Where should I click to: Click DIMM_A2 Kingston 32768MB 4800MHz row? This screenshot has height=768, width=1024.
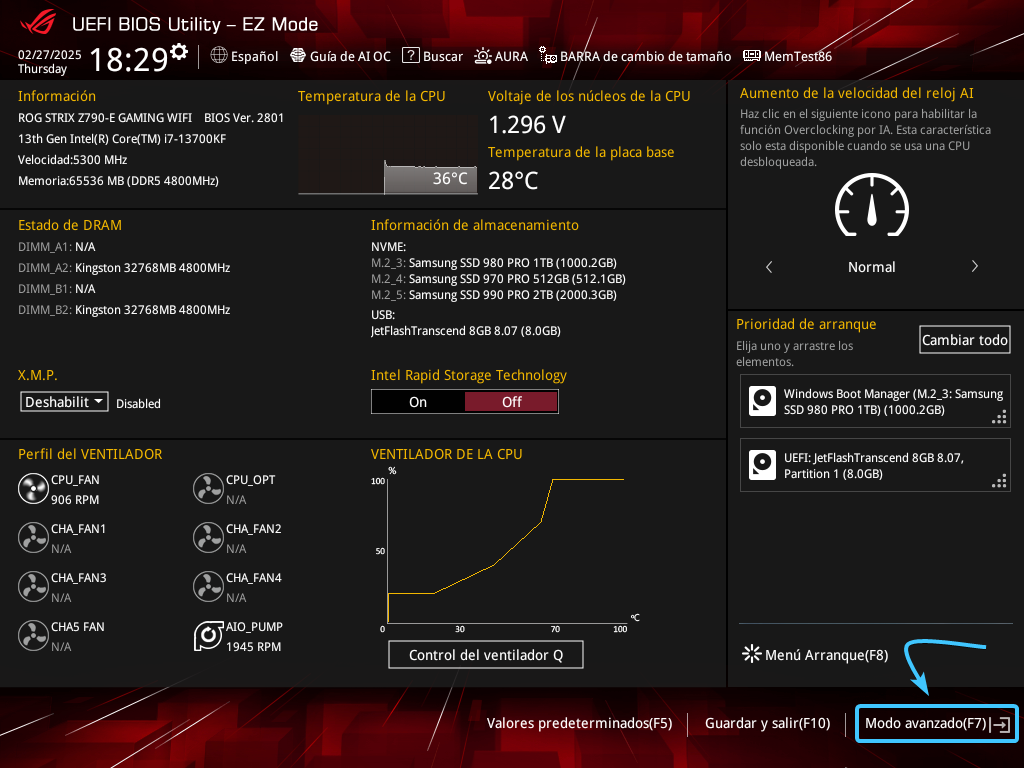124,268
